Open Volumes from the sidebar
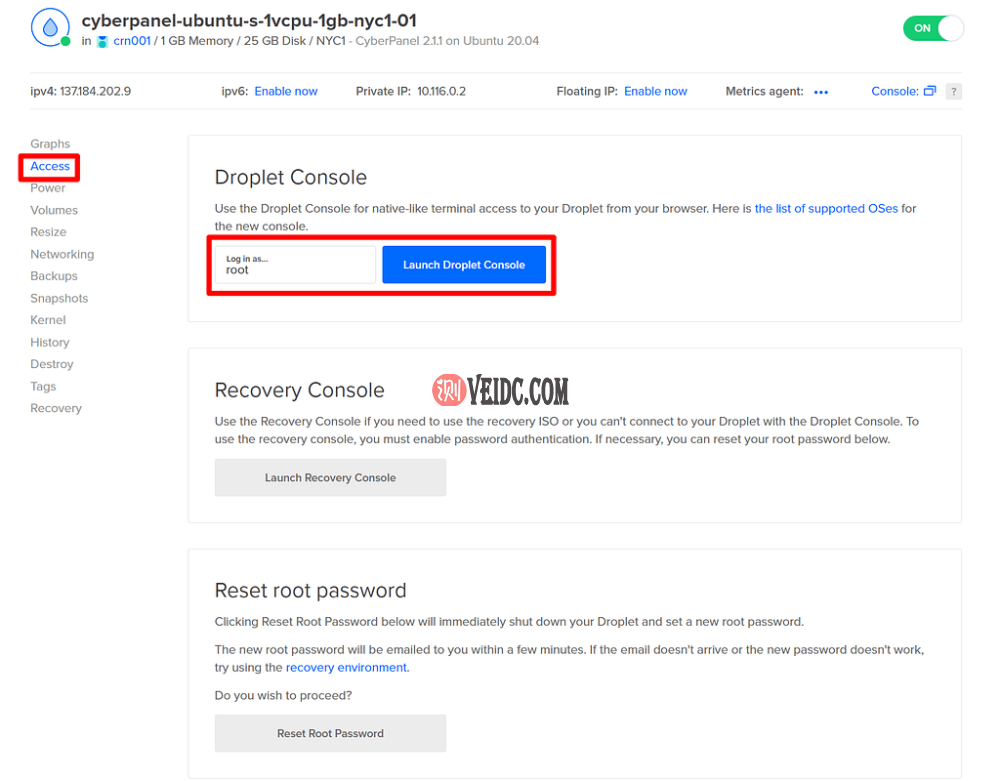Image resolution: width=1000 pixels, height=781 pixels. (x=54, y=210)
